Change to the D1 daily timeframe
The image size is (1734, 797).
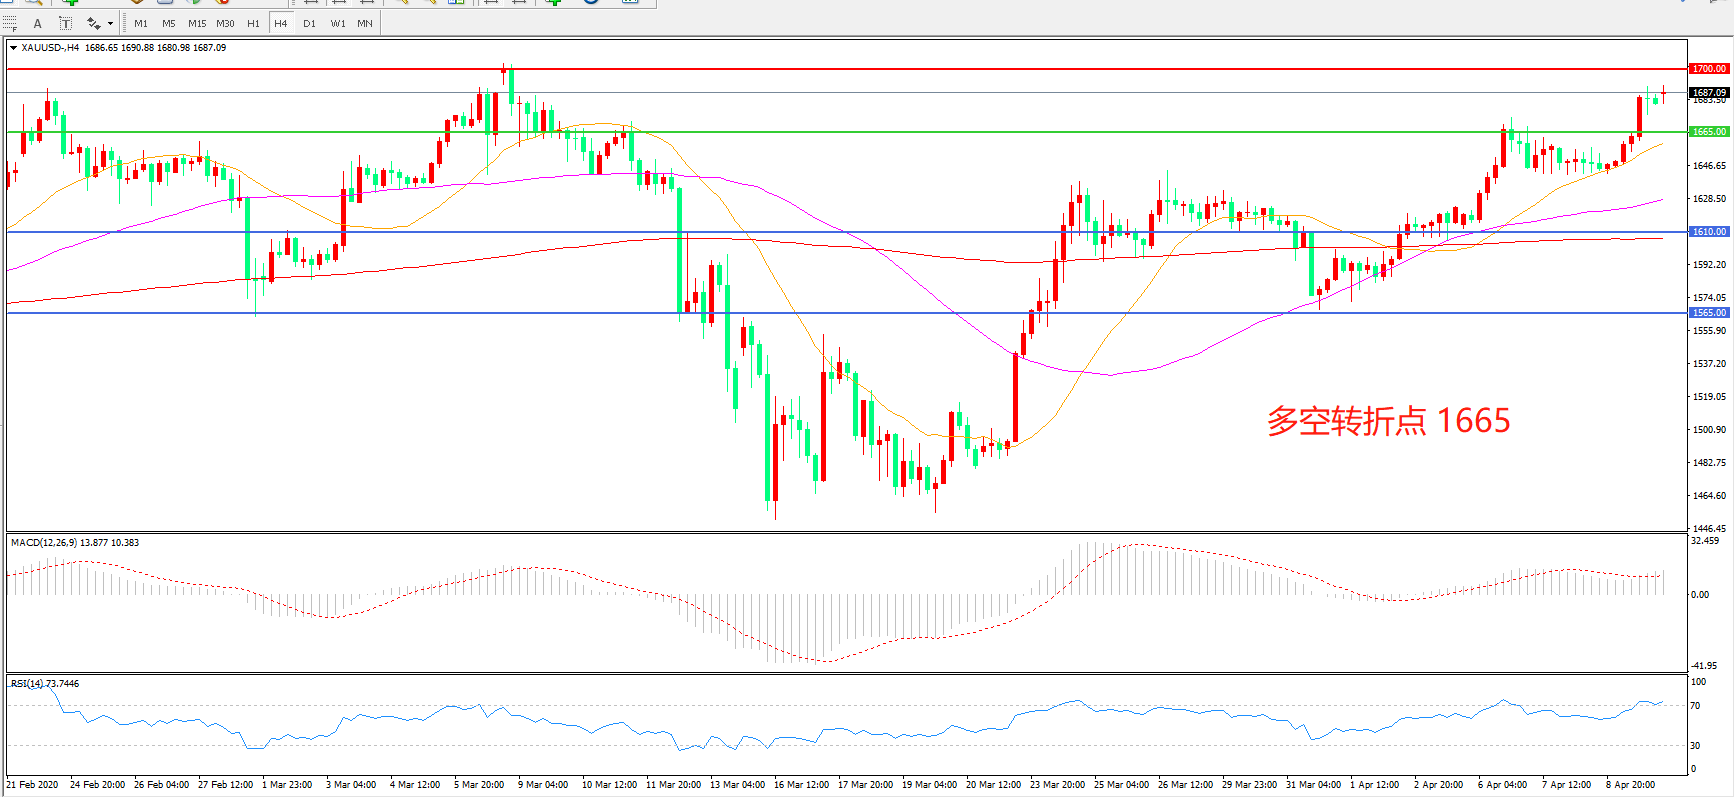pos(309,23)
